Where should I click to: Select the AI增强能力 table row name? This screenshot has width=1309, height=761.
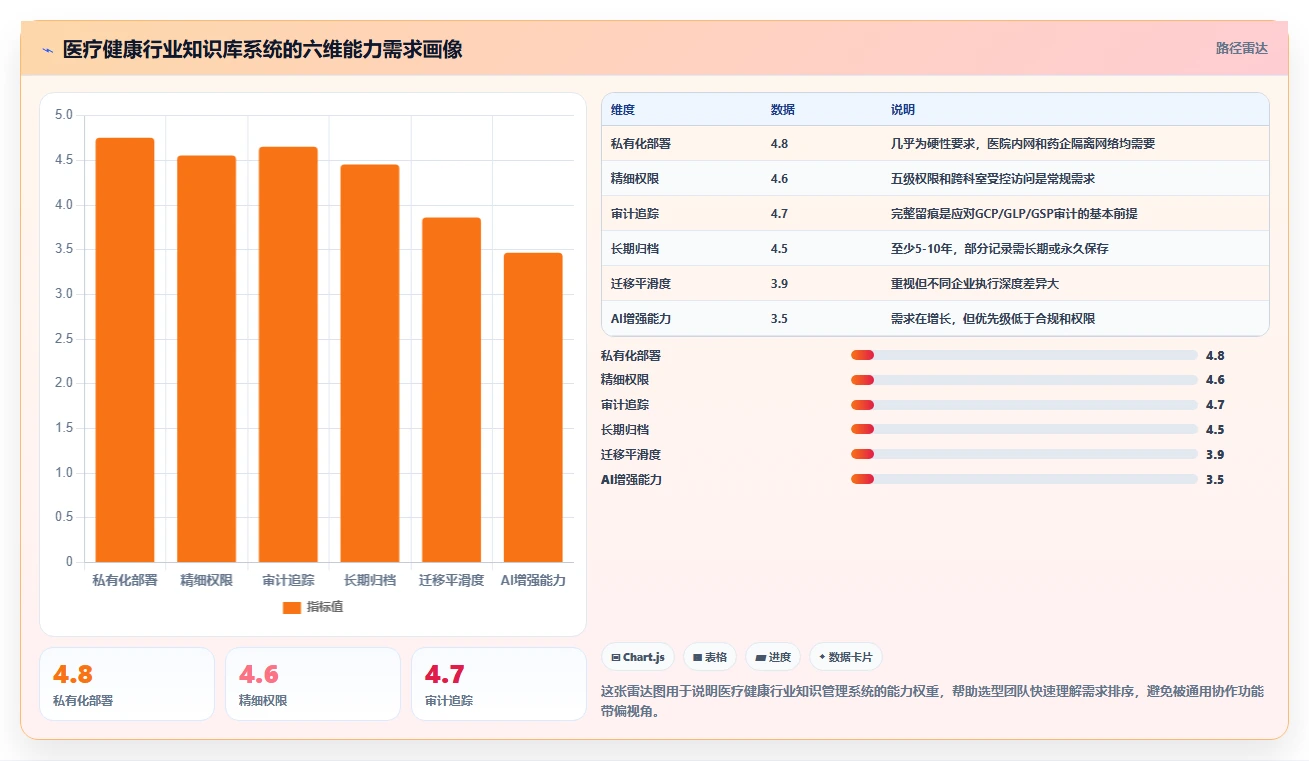point(641,319)
